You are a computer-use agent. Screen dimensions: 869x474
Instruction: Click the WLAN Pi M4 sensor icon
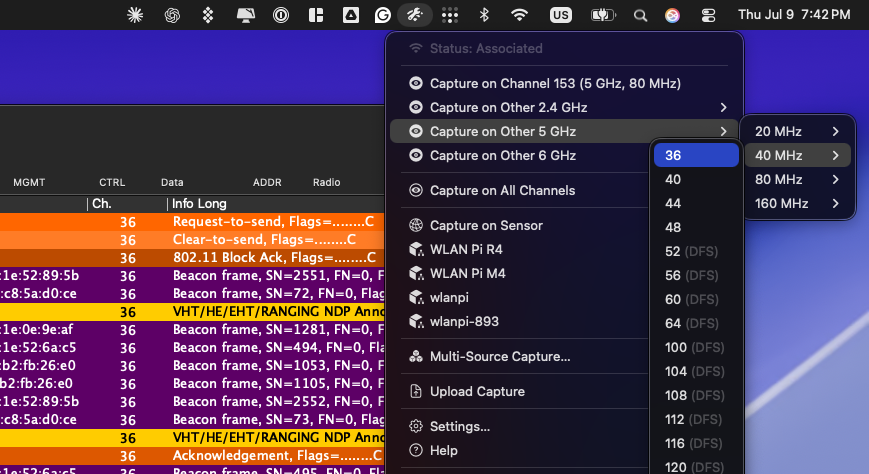coord(416,273)
